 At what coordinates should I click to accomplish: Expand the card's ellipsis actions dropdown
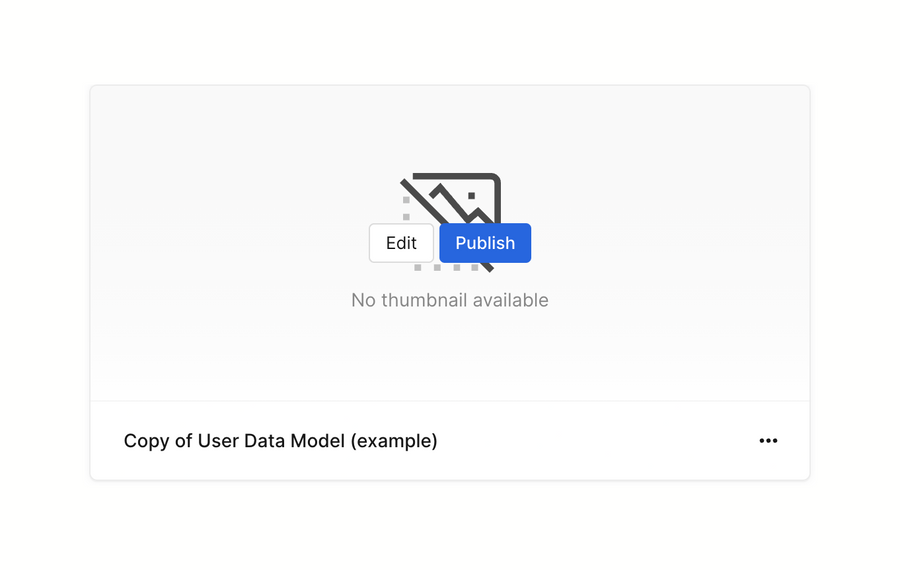tap(768, 441)
